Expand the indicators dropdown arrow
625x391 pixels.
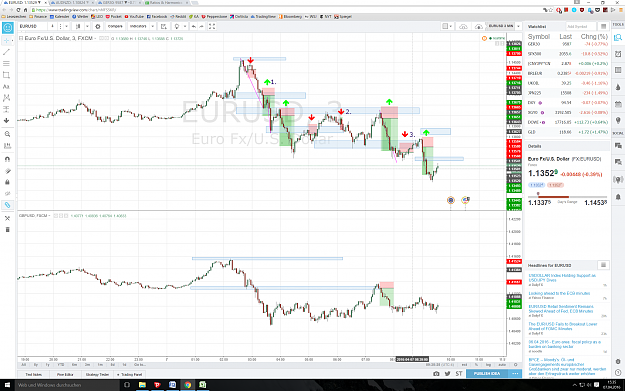click(x=152, y=26)
